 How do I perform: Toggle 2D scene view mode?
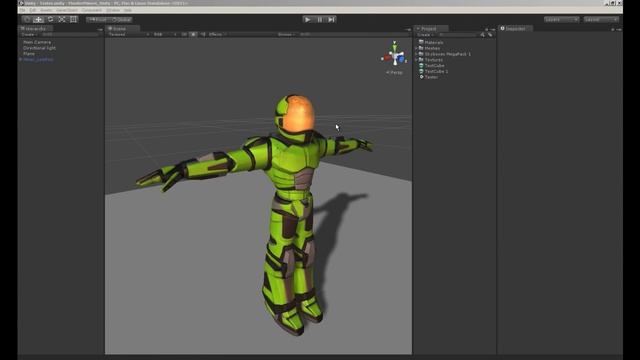coord(184,35)
